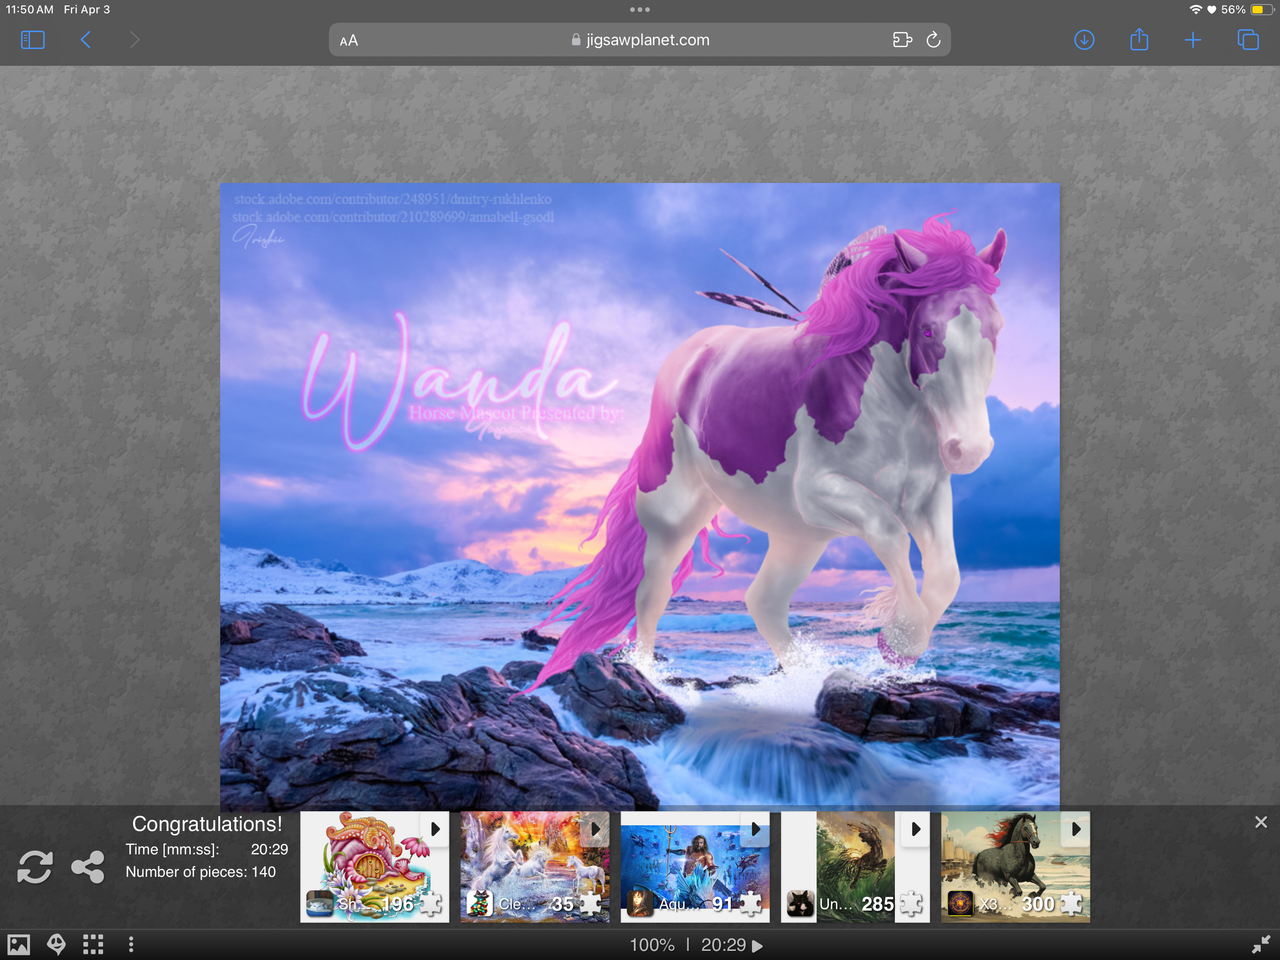Viewport: 1280px width, 960px height.
Task: Open a new Safari tab
Action: pos(1193,40)
